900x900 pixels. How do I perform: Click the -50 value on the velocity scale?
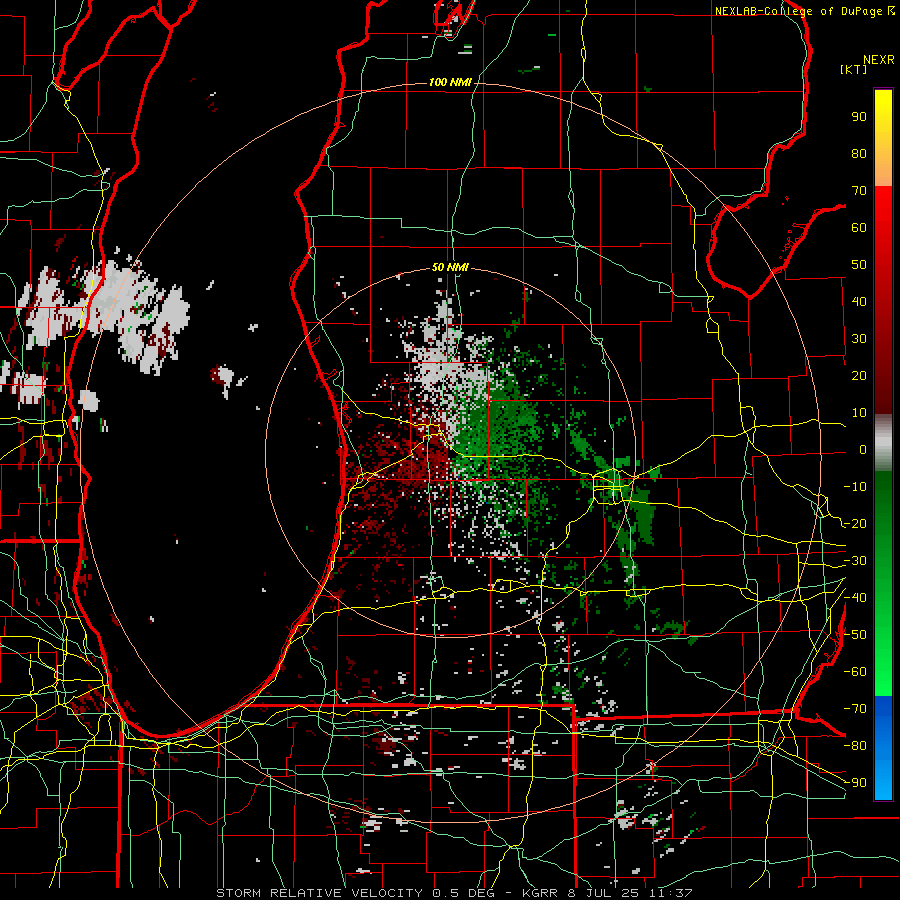pyautogui.click(x=855, y=635)
